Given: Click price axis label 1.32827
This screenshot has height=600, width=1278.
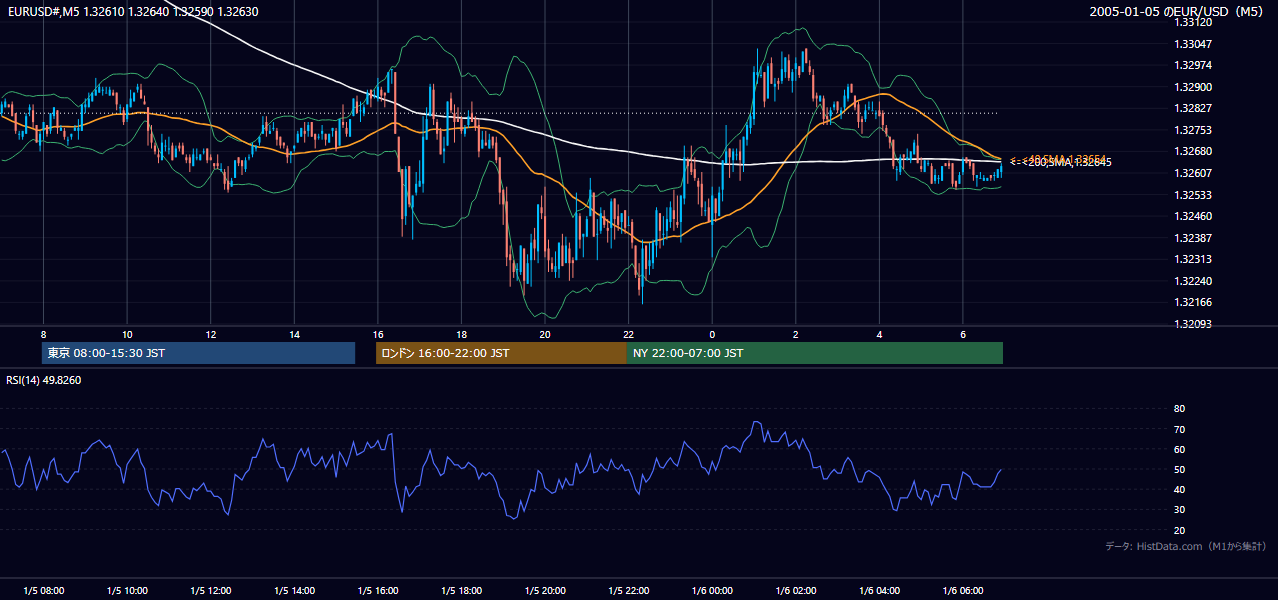Looking at the screenshot, I should pos(1193,108).
